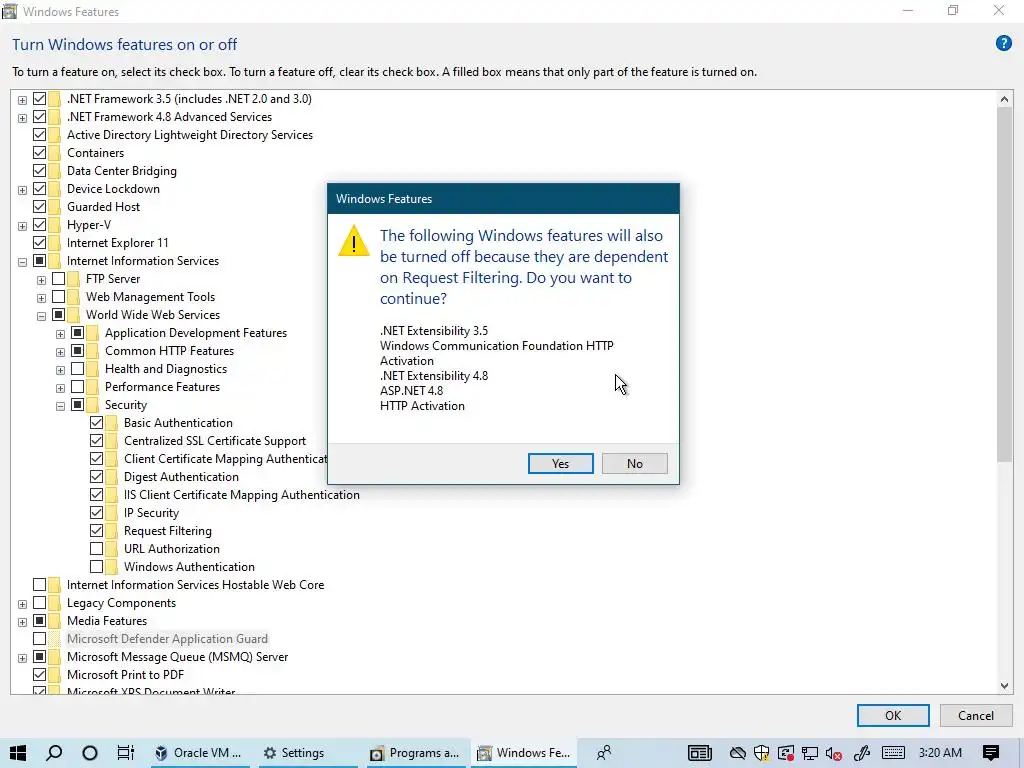Select Common HTTP Features row text
This screenshot has height=768, width=1024.
169,351
